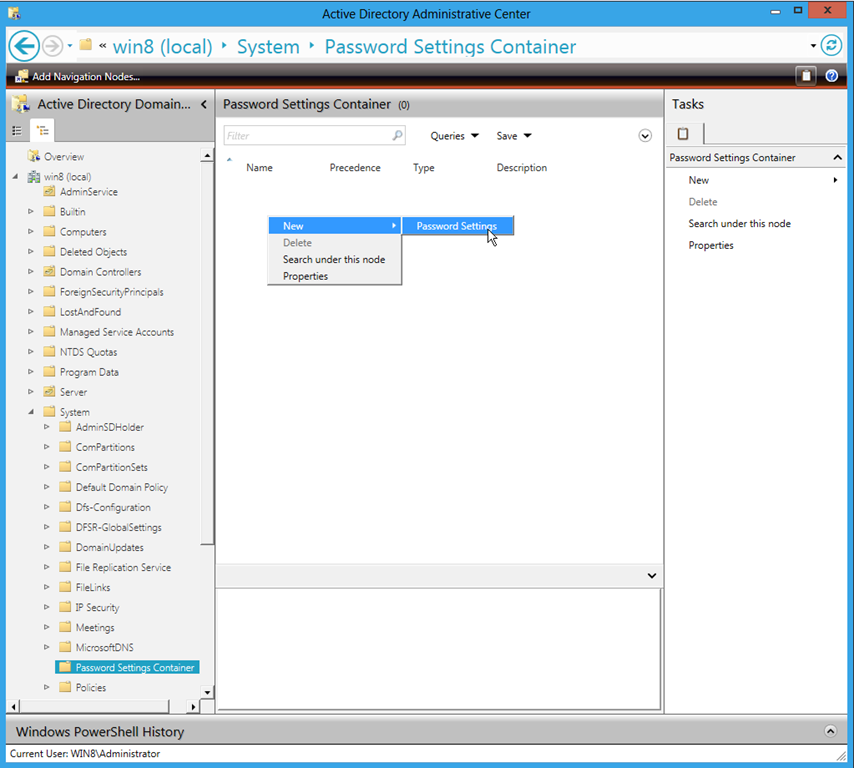Screen dimensions: 854x768
Task: Select Properties in the context menu
Action: (334, 276)
